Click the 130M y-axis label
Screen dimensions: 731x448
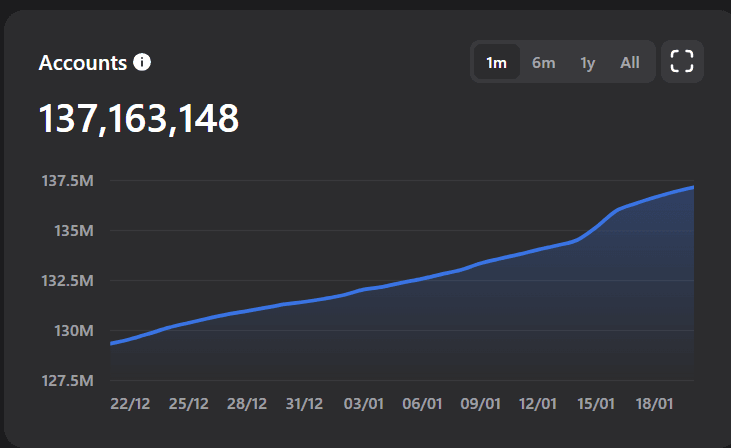(73, 331)
